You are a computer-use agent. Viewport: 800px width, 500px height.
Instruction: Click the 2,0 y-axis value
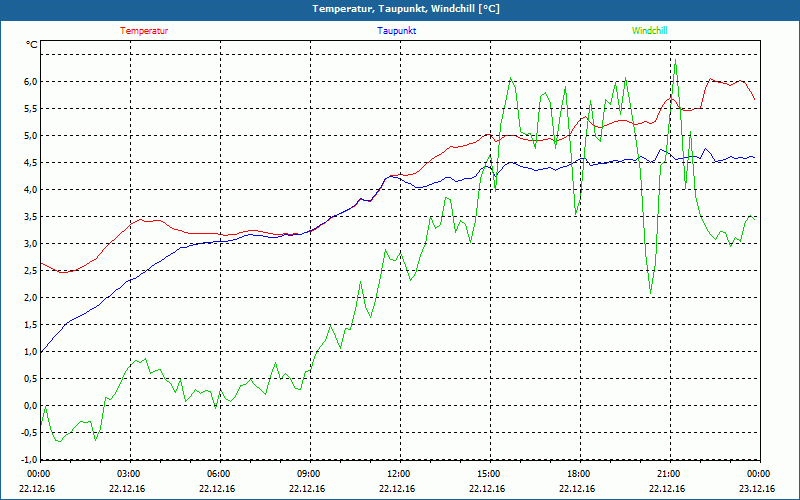pos(31,298)
